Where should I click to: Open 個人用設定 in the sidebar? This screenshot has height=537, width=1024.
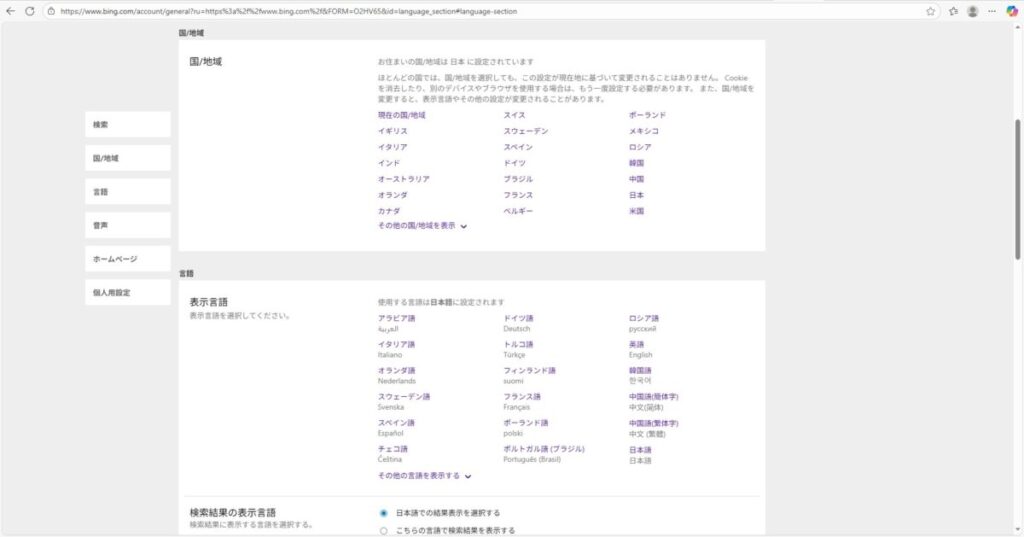tap(128, 293)
